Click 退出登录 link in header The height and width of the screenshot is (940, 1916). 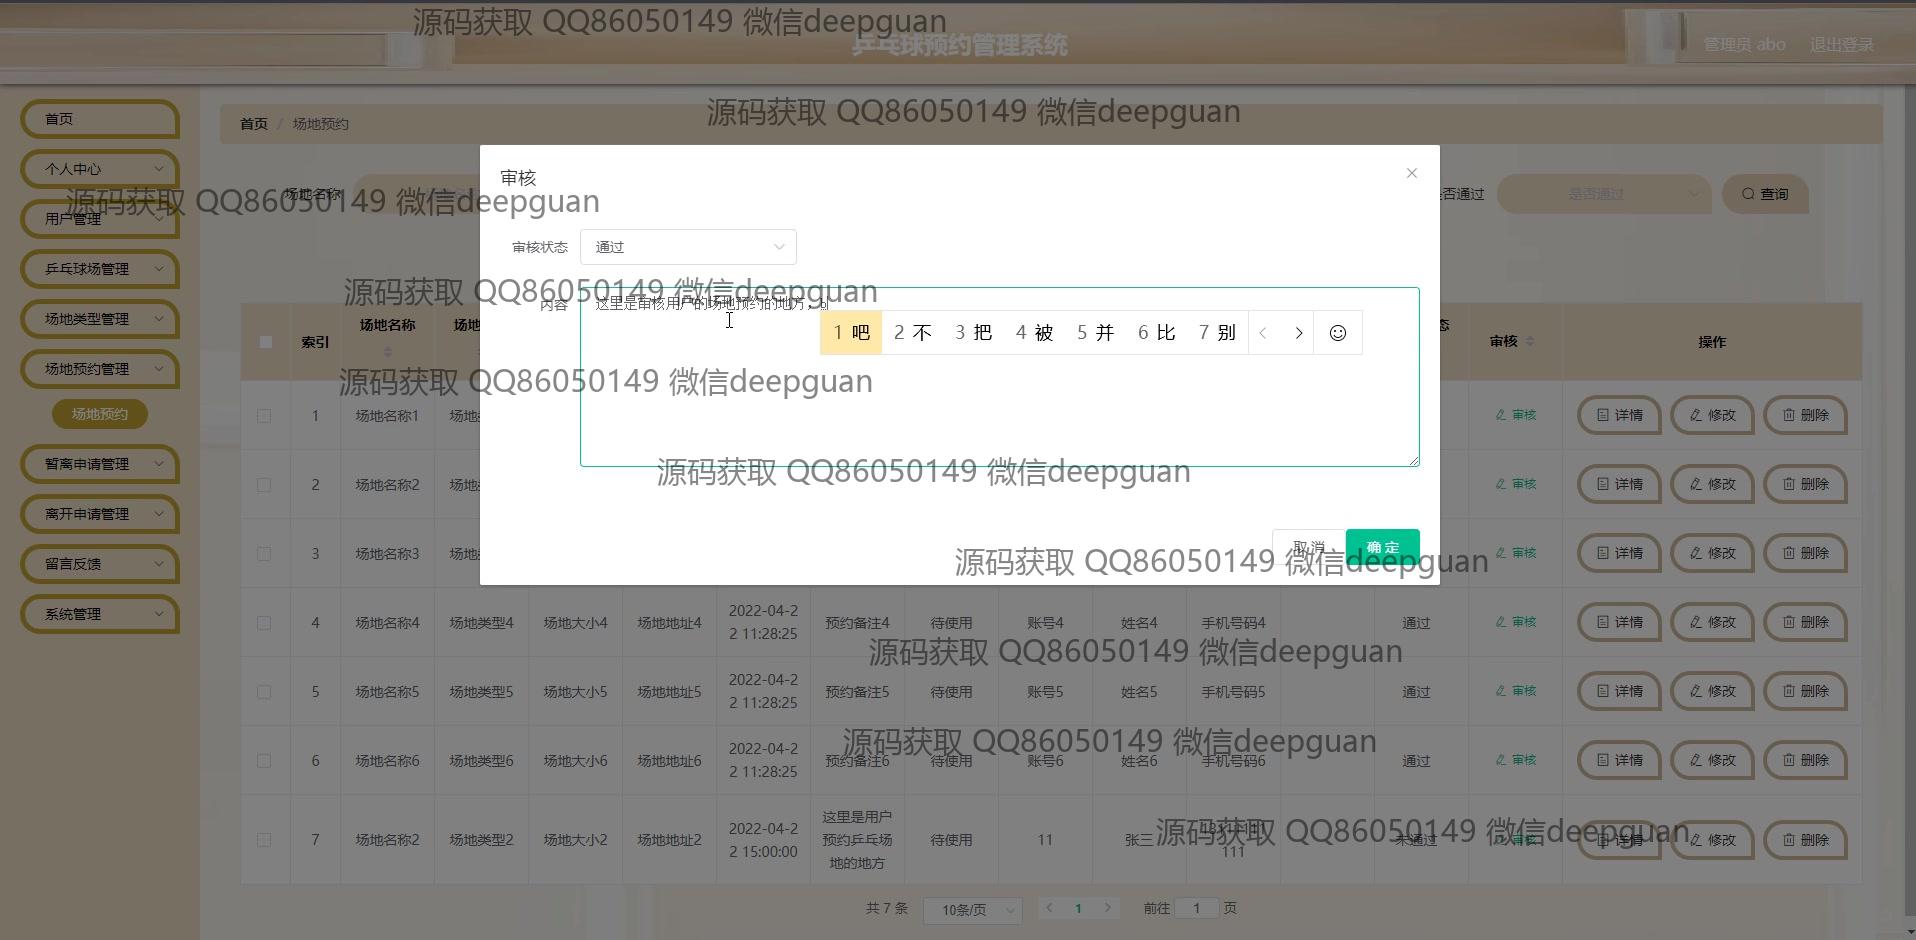pos(1841,45)
